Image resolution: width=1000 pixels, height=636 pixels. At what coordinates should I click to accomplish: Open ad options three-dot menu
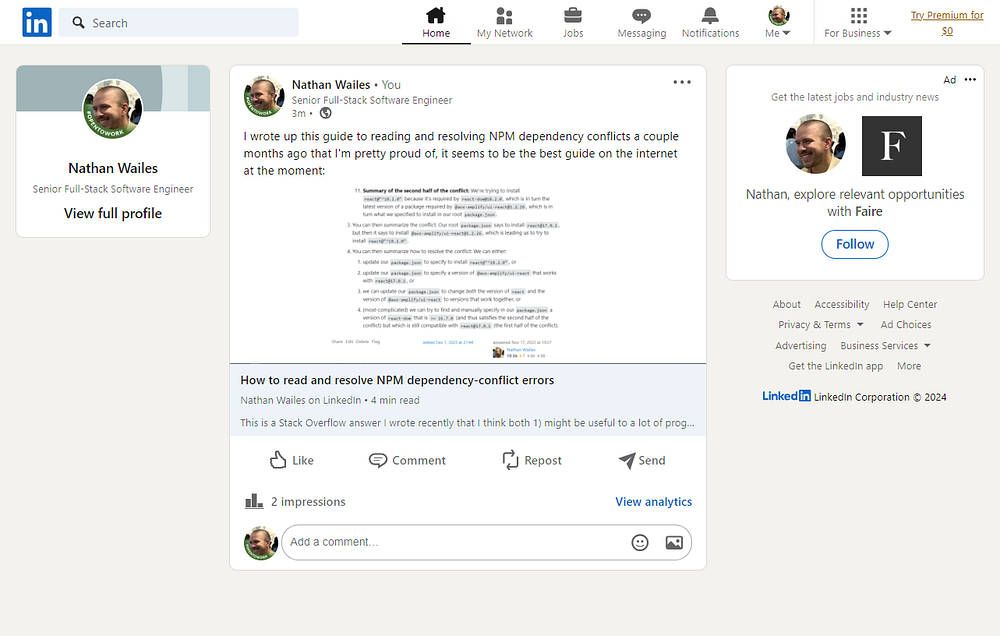[970, 80]
